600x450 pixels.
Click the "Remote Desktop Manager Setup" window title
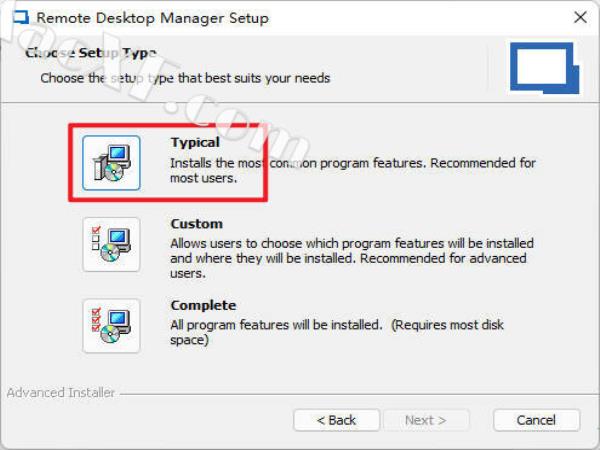[x=152, y=18]
